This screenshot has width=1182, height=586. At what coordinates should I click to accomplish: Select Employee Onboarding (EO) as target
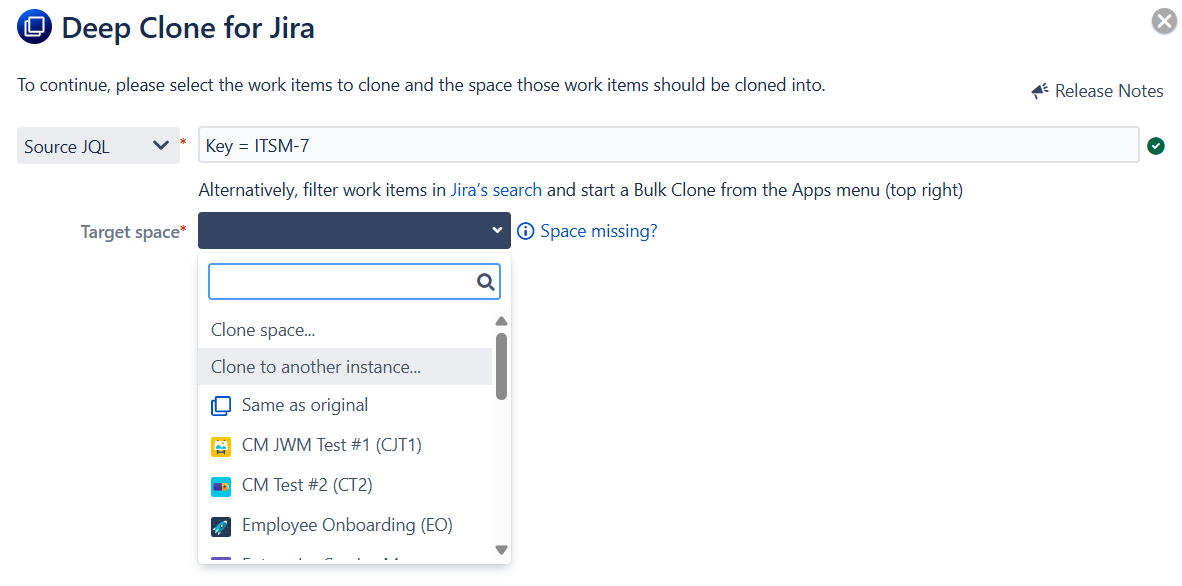click(x=347, y=525)
